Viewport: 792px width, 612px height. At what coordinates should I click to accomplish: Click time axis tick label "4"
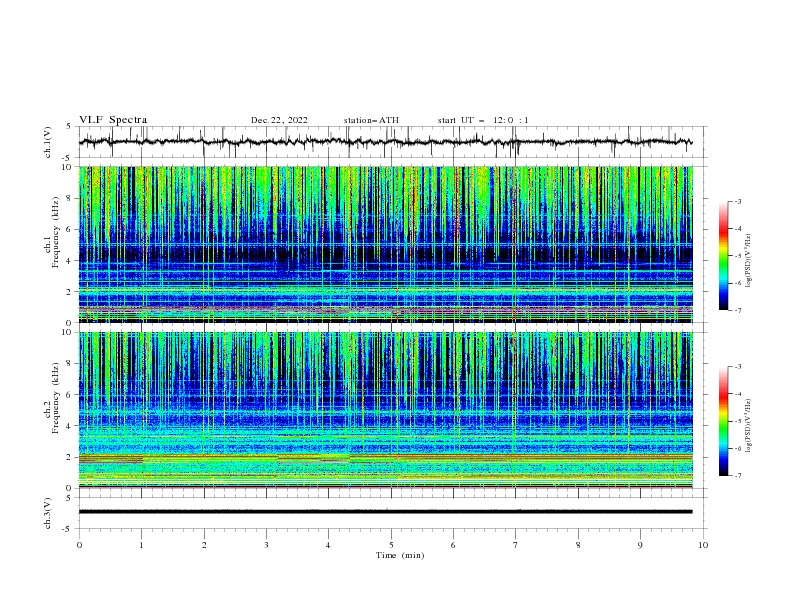pyautogui.click(x=328, y=545)
